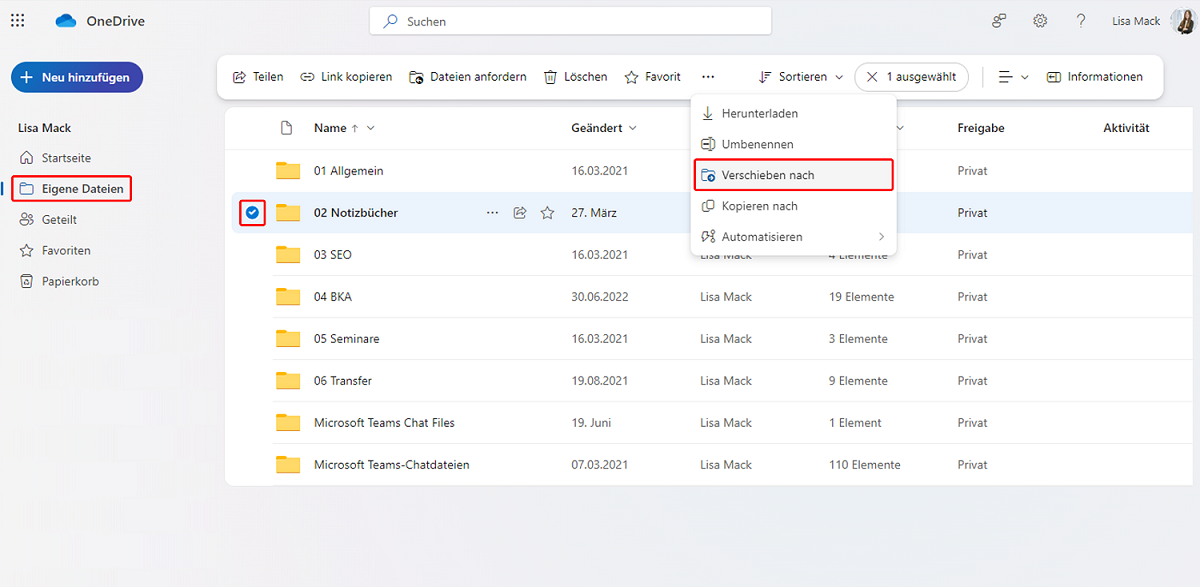The width and height of the screenshot is (1200, 587).
Task: Open the 03 SEO folder name
Action: pyautogui.click(x=333, y=255)
